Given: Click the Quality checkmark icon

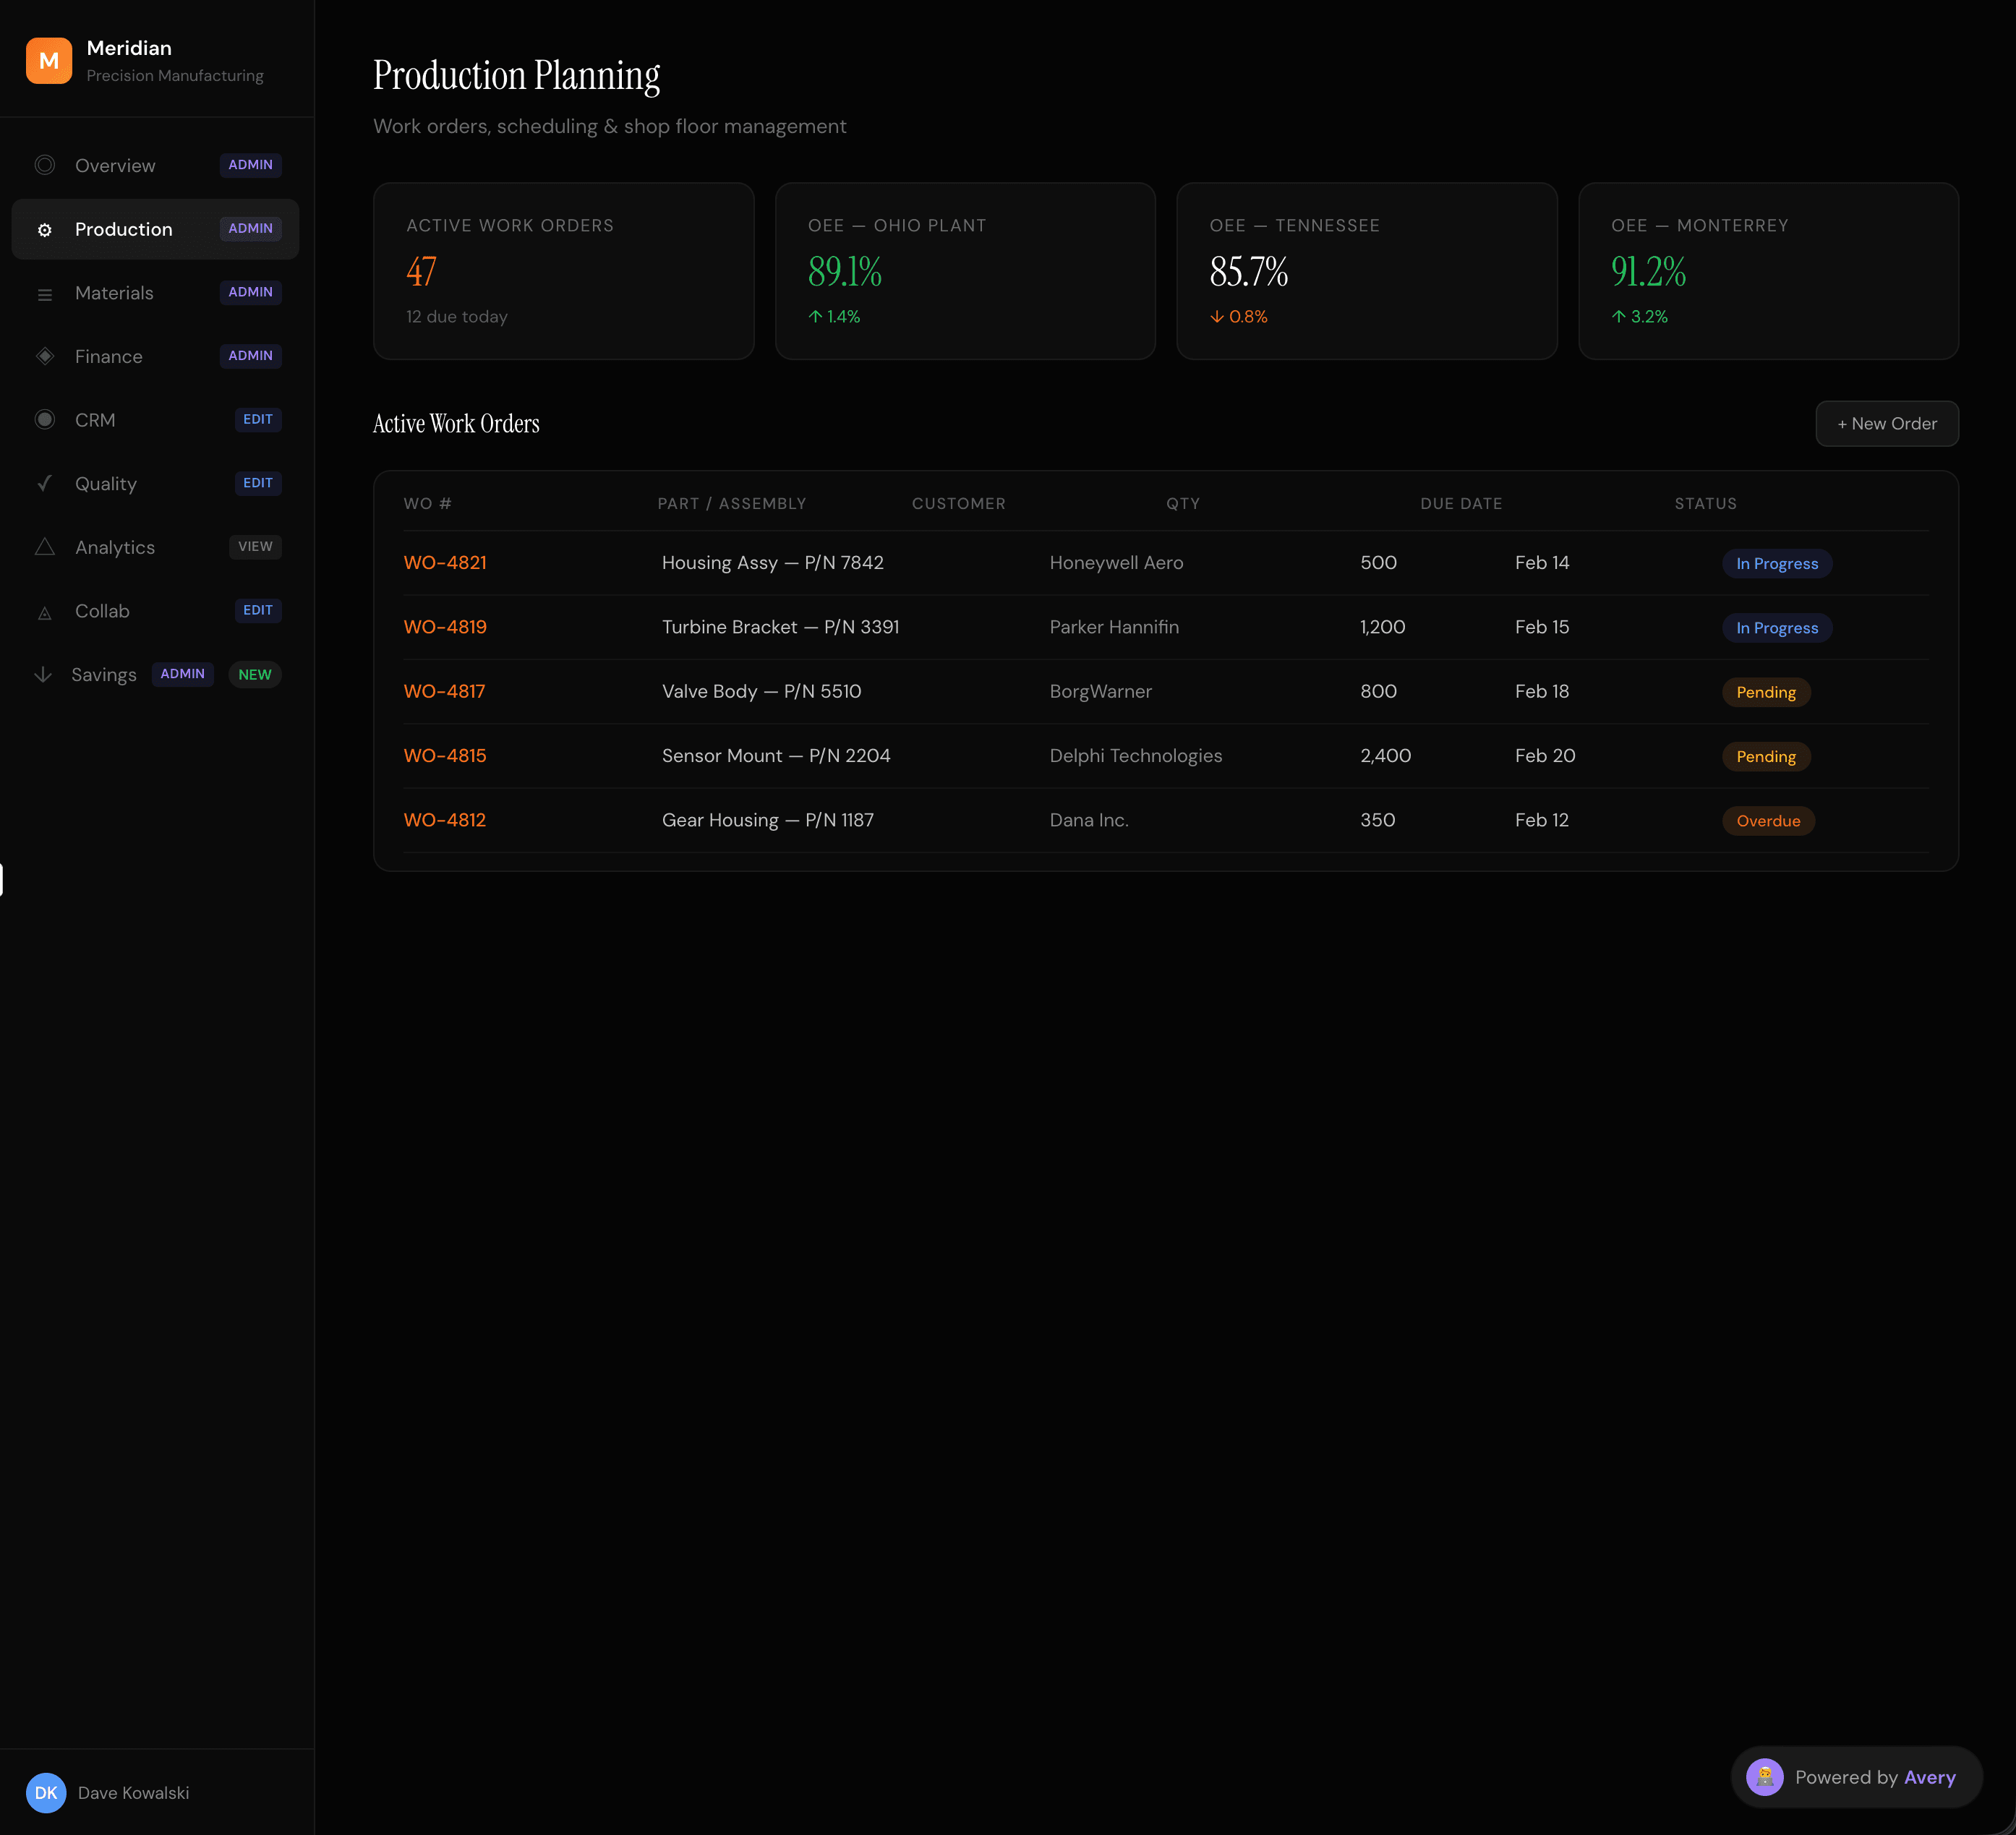Looking at the screenshot, I should point(45,483).
